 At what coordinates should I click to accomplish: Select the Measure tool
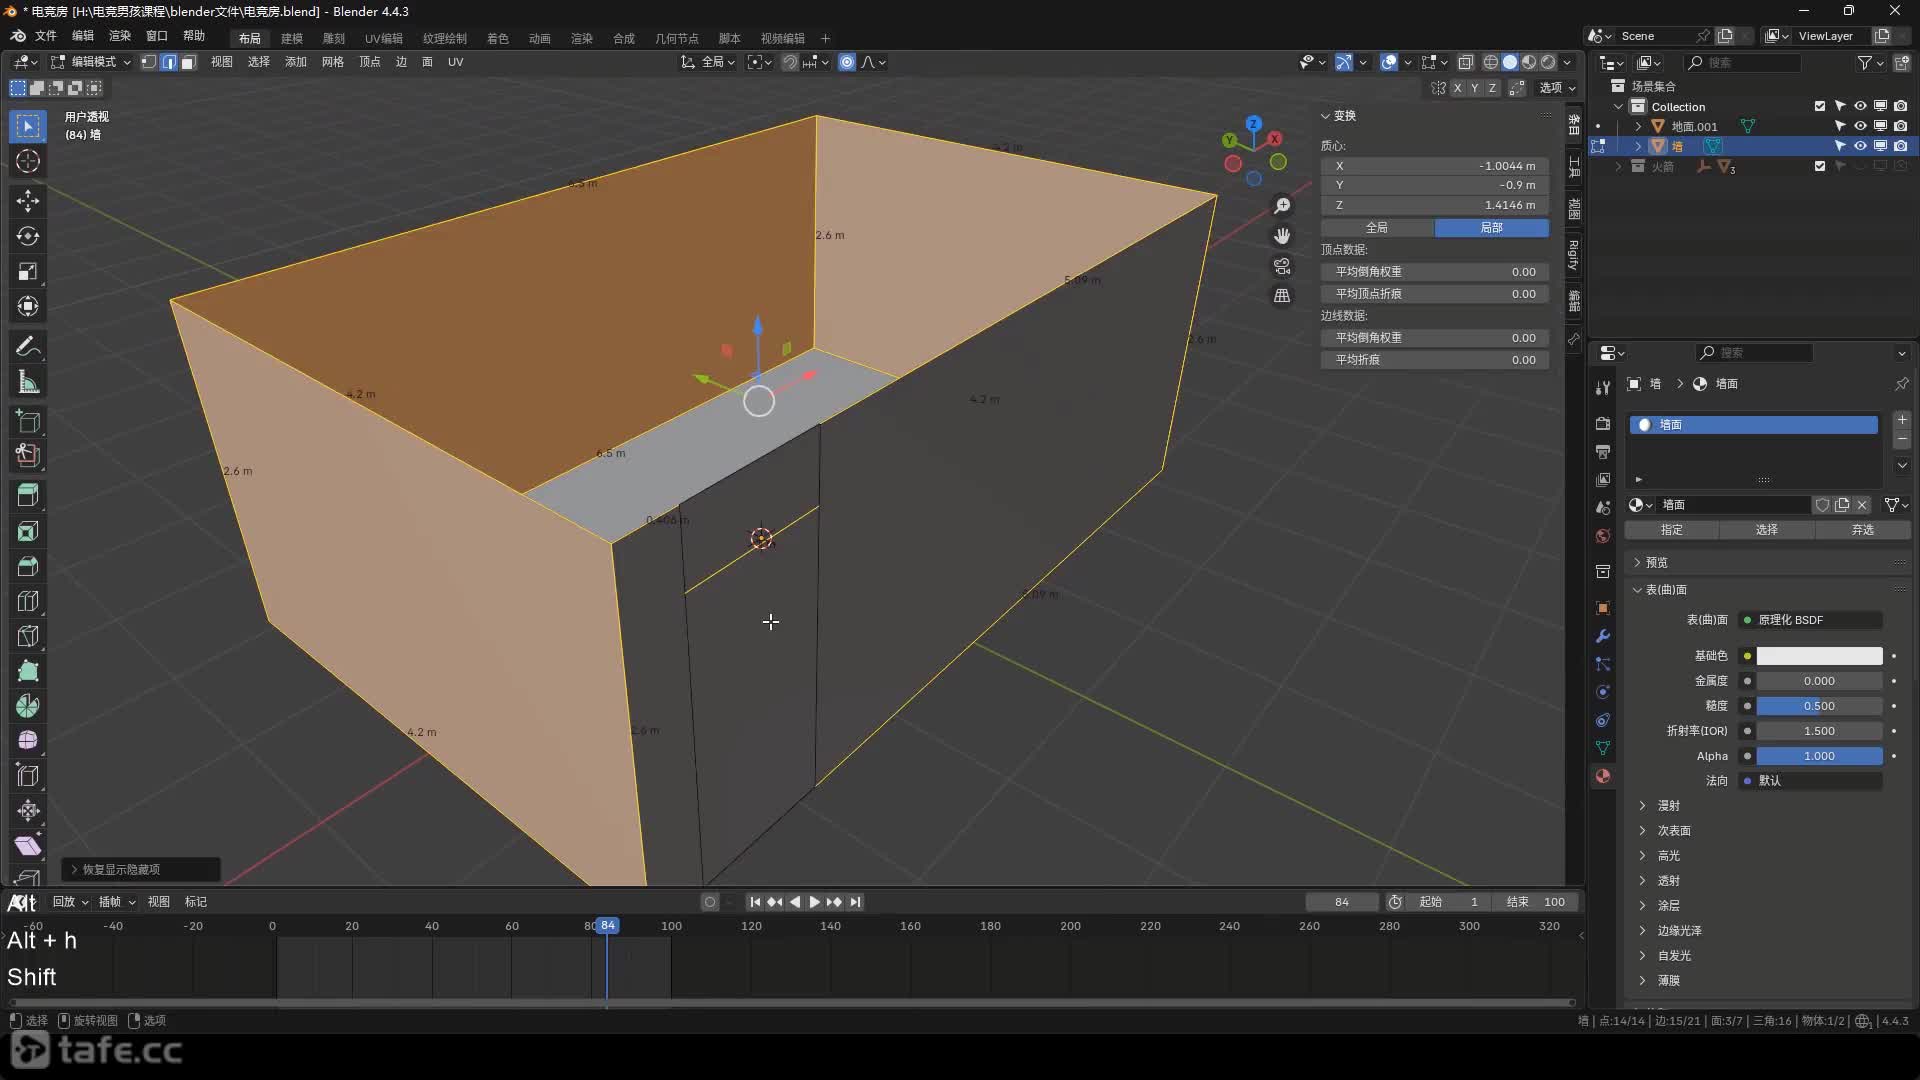click(x=28, y=382)
